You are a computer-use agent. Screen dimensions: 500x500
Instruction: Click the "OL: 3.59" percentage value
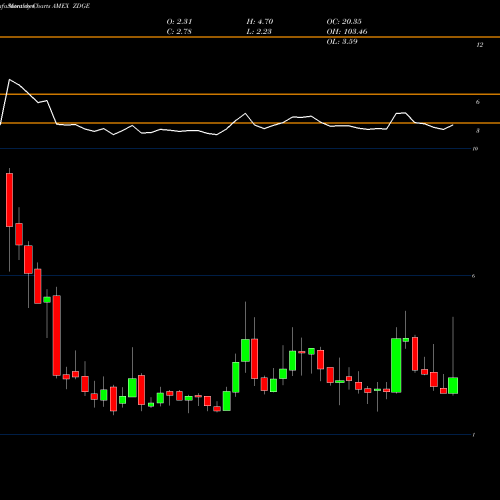click(x=342, y=42)
